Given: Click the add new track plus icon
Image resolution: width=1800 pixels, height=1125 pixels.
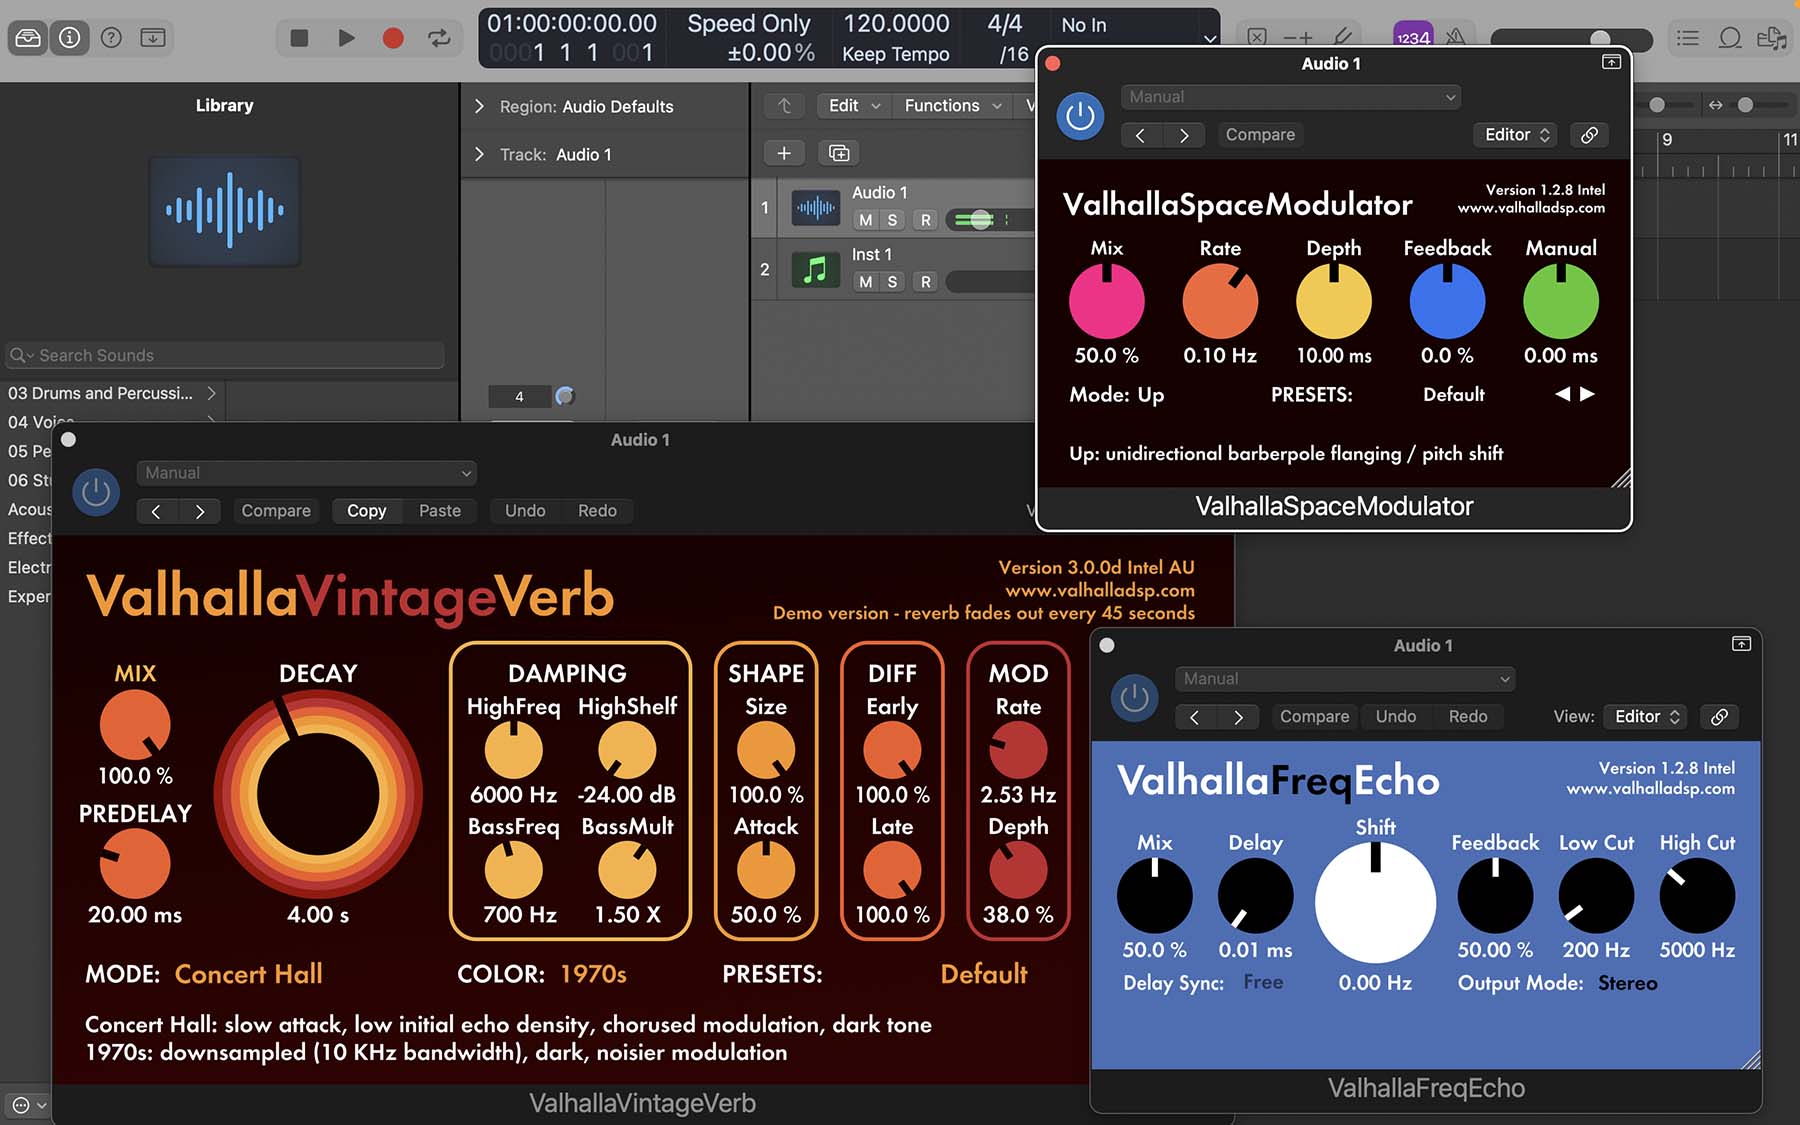Looking at the screenshot, I should point(784,153).
